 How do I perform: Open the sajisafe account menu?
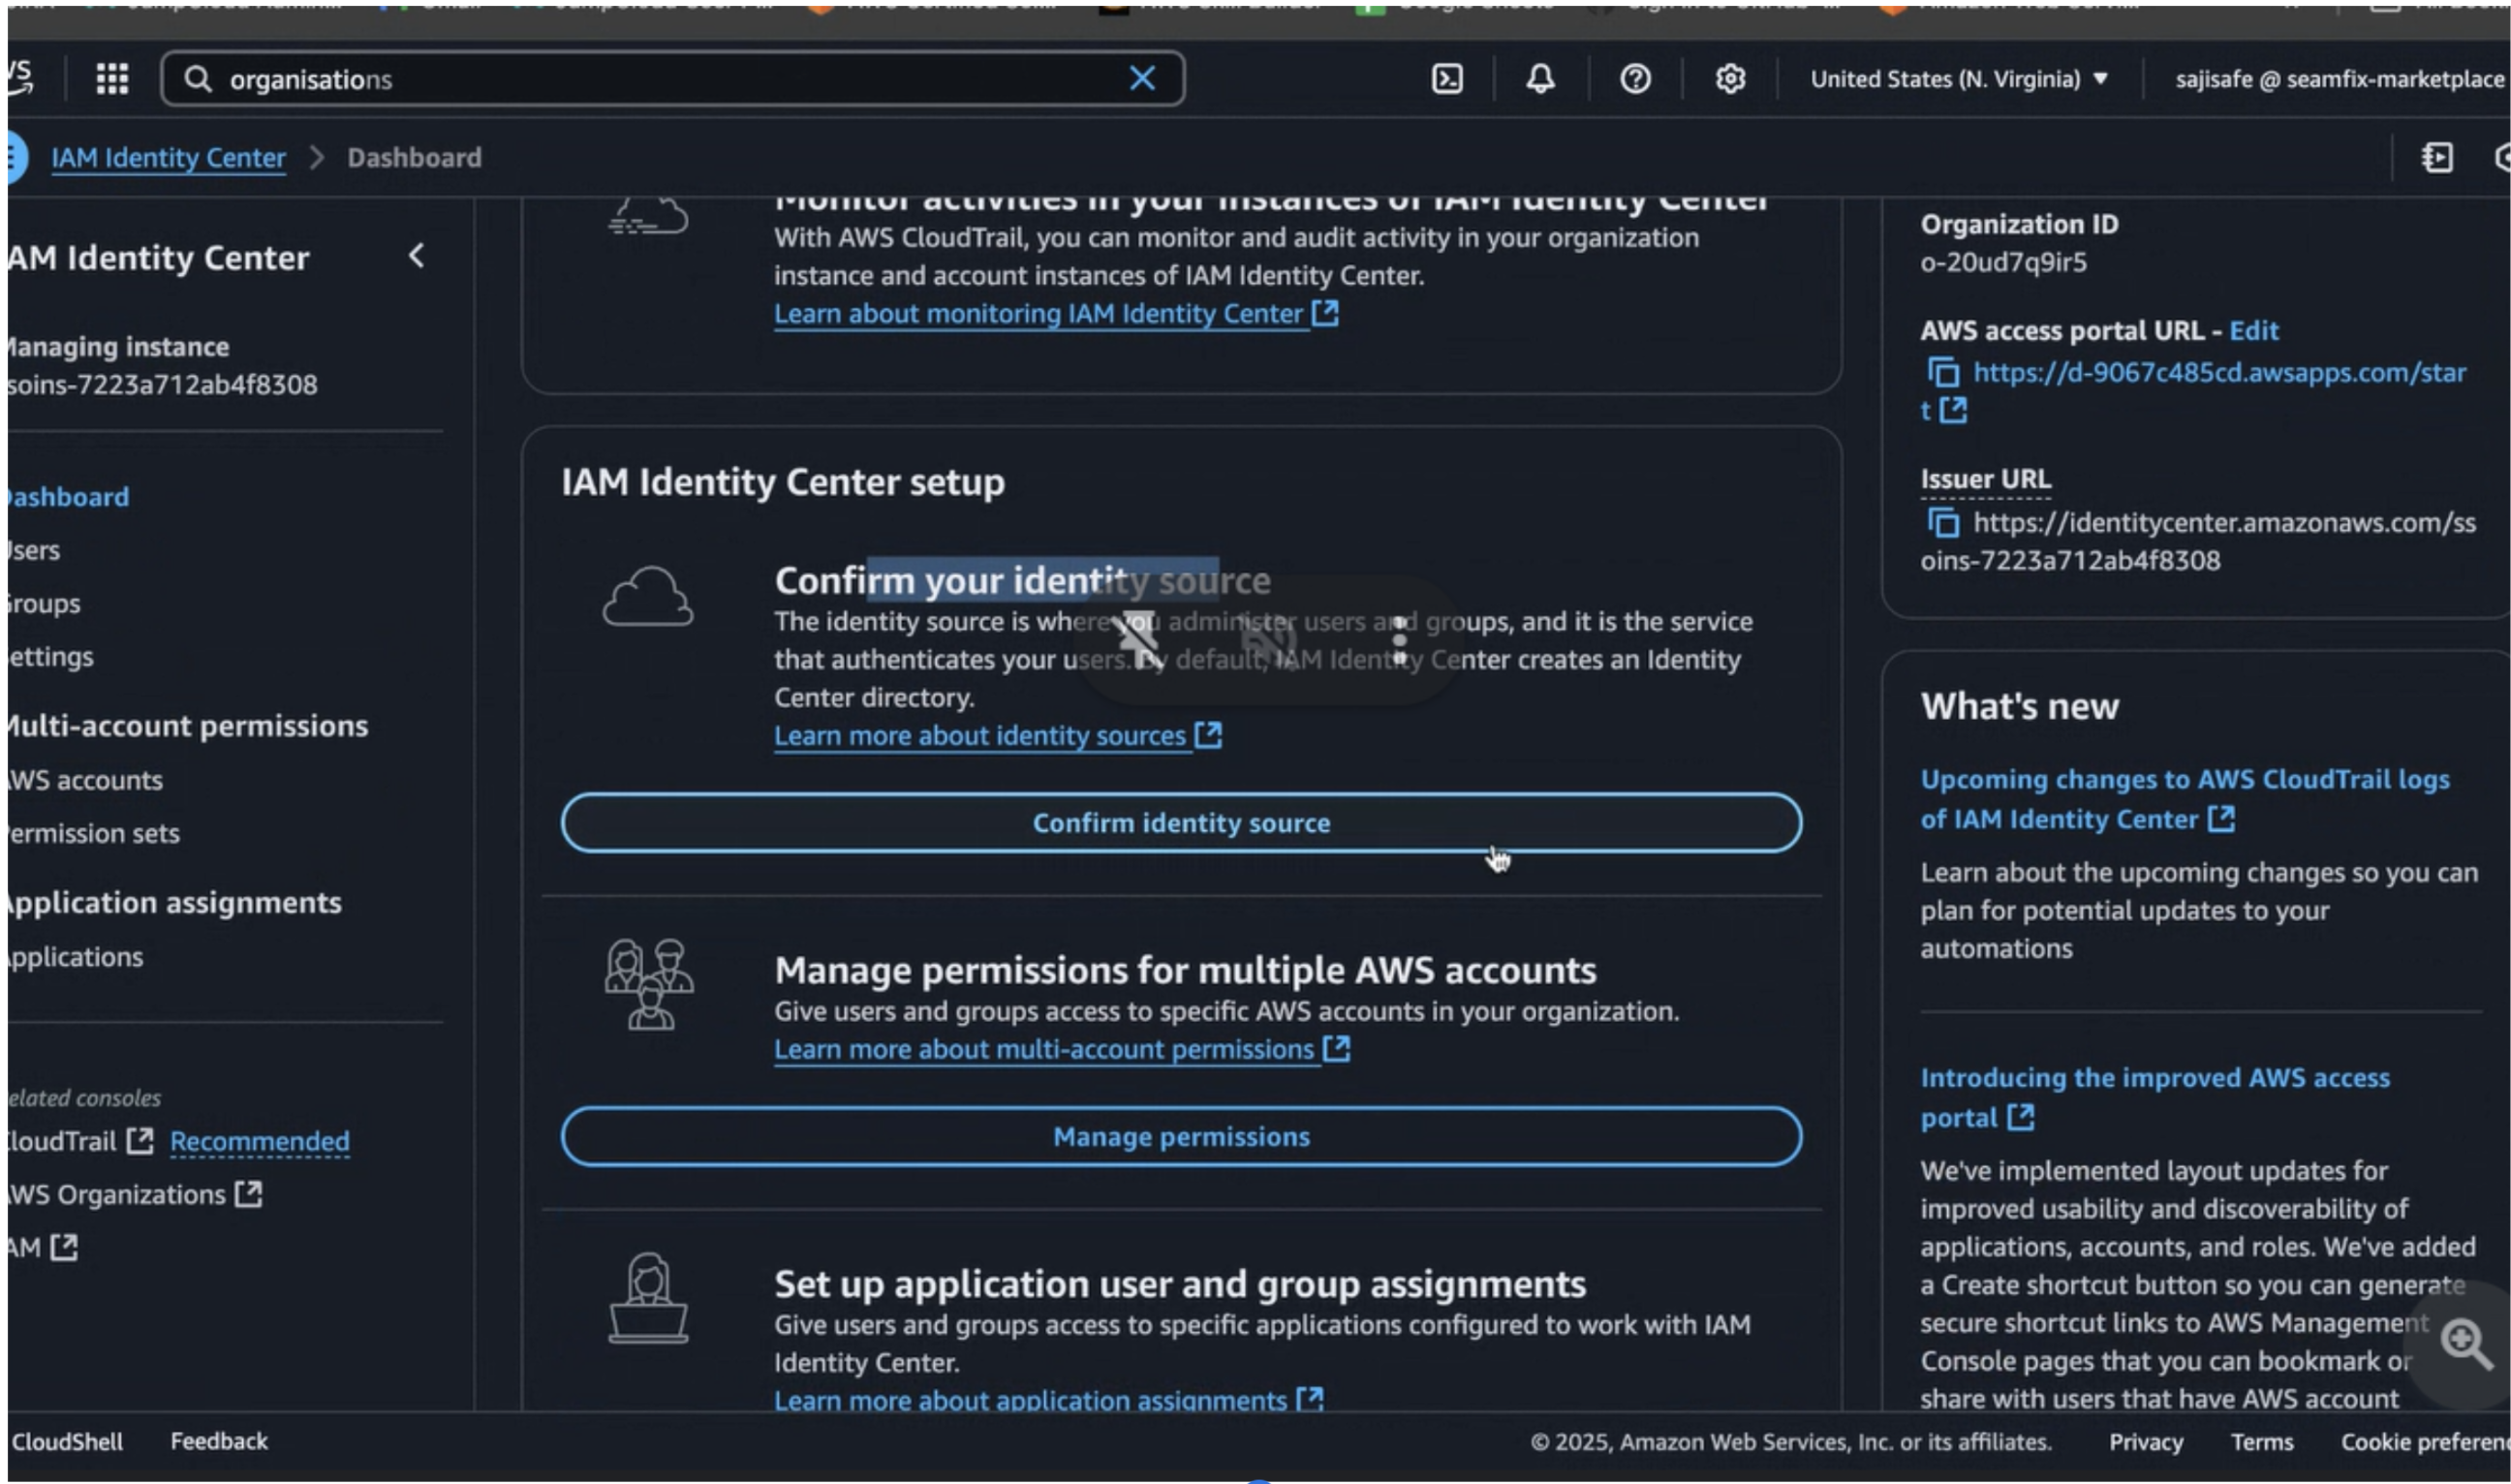2338,79
